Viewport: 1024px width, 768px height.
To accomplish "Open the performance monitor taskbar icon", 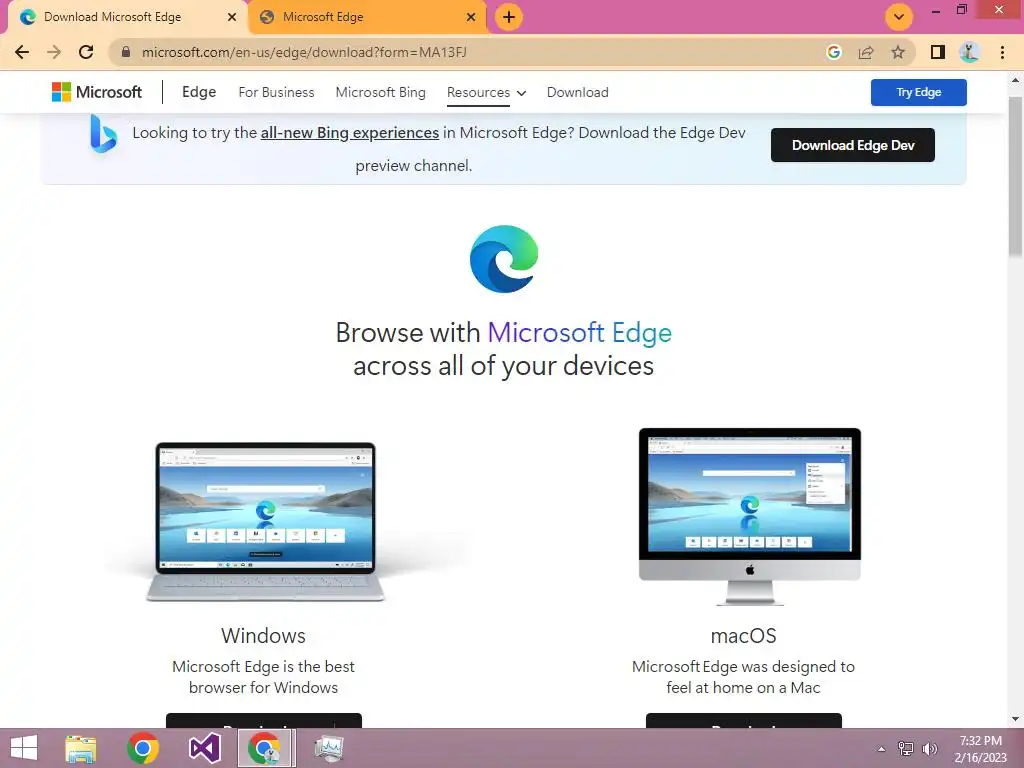I will [328, 748].
